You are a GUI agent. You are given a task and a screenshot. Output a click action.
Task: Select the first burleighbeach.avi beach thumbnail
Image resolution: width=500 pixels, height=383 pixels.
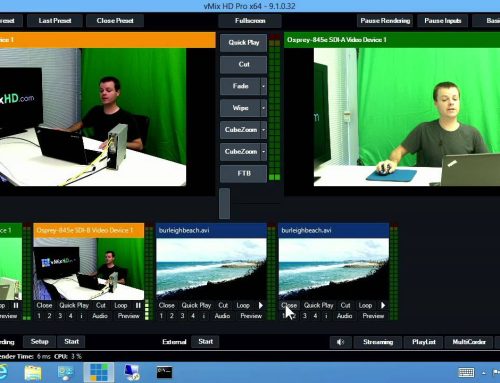pos(211,269)
